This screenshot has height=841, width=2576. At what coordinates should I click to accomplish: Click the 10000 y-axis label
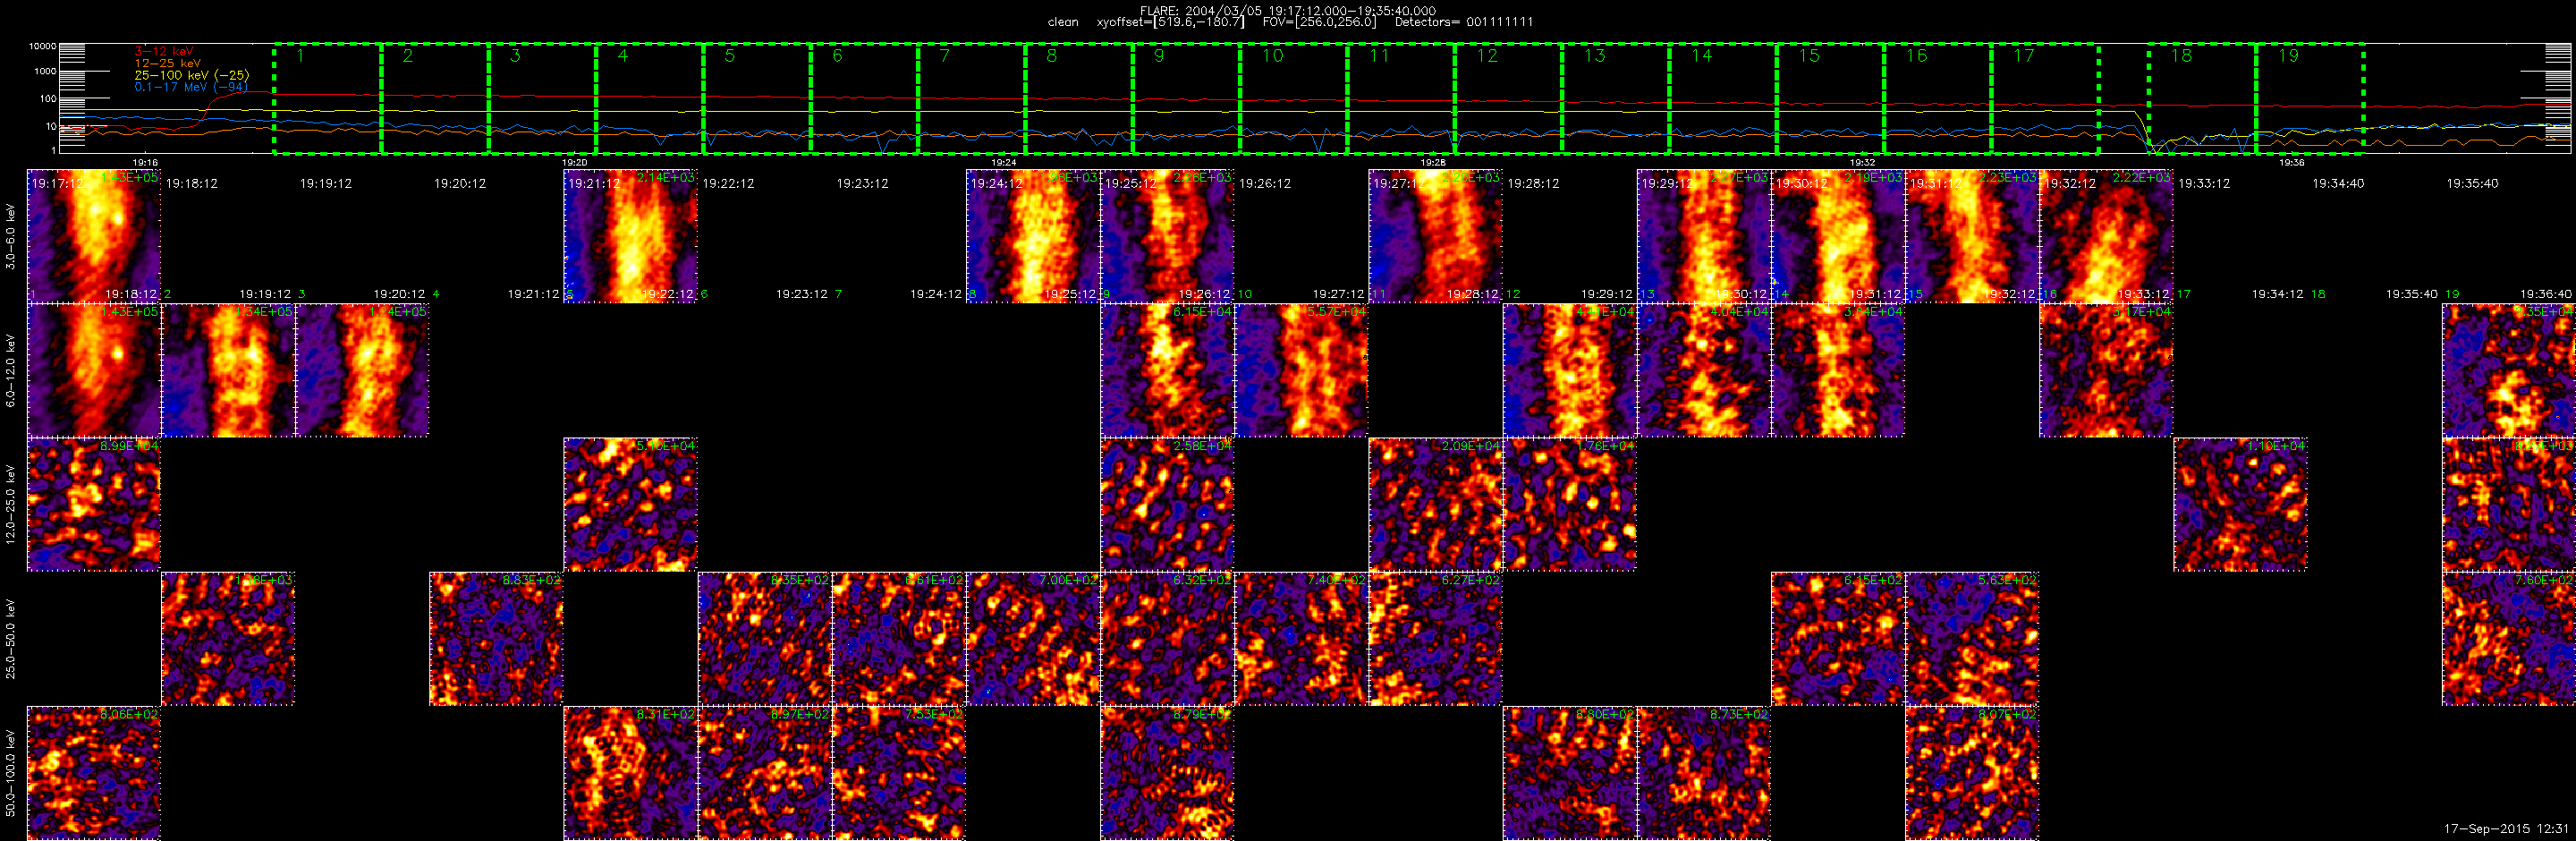[x=42, y=46]
